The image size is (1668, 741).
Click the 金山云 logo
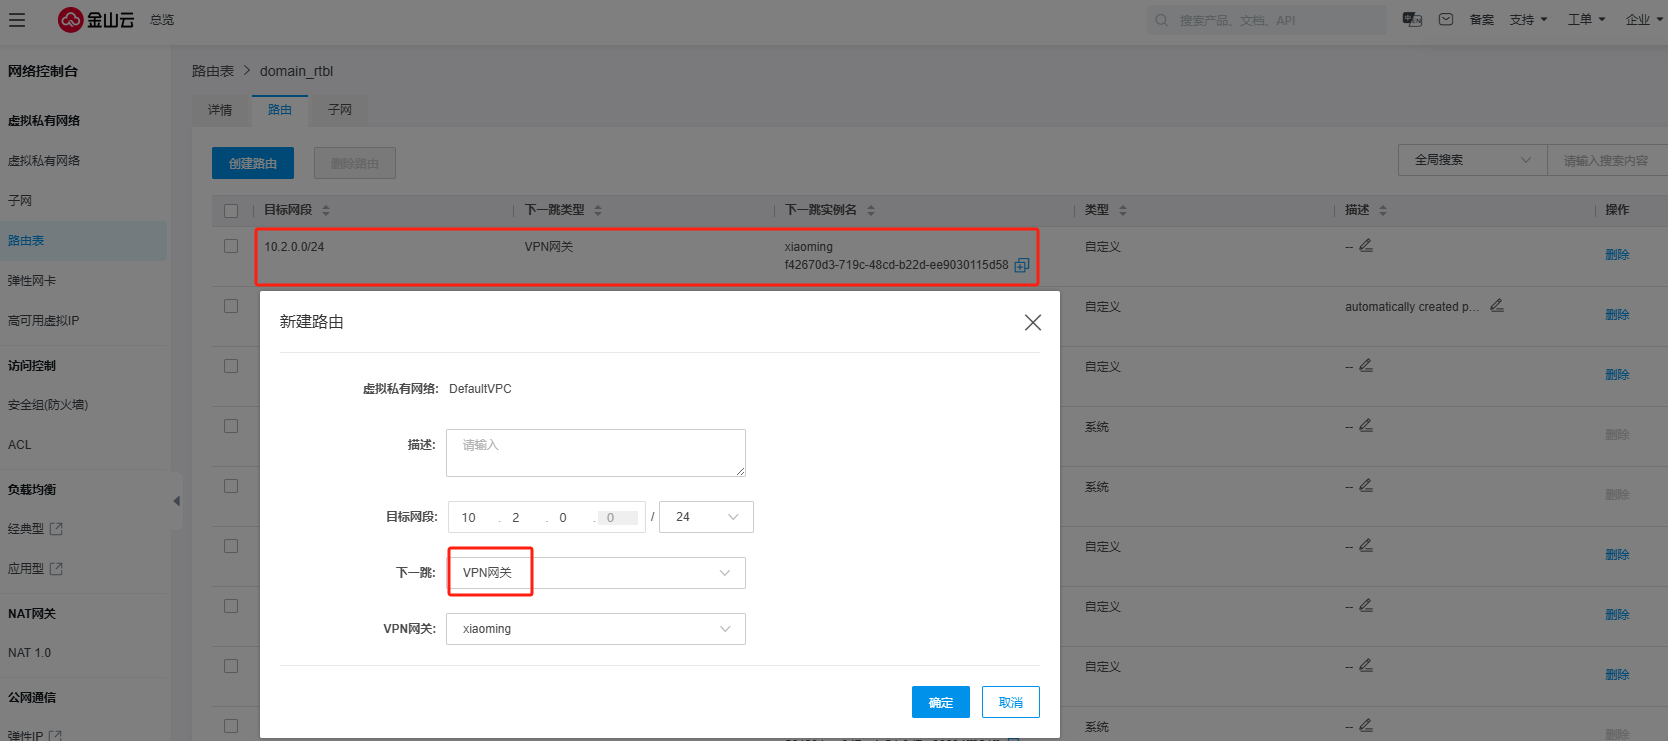[96, 20]
